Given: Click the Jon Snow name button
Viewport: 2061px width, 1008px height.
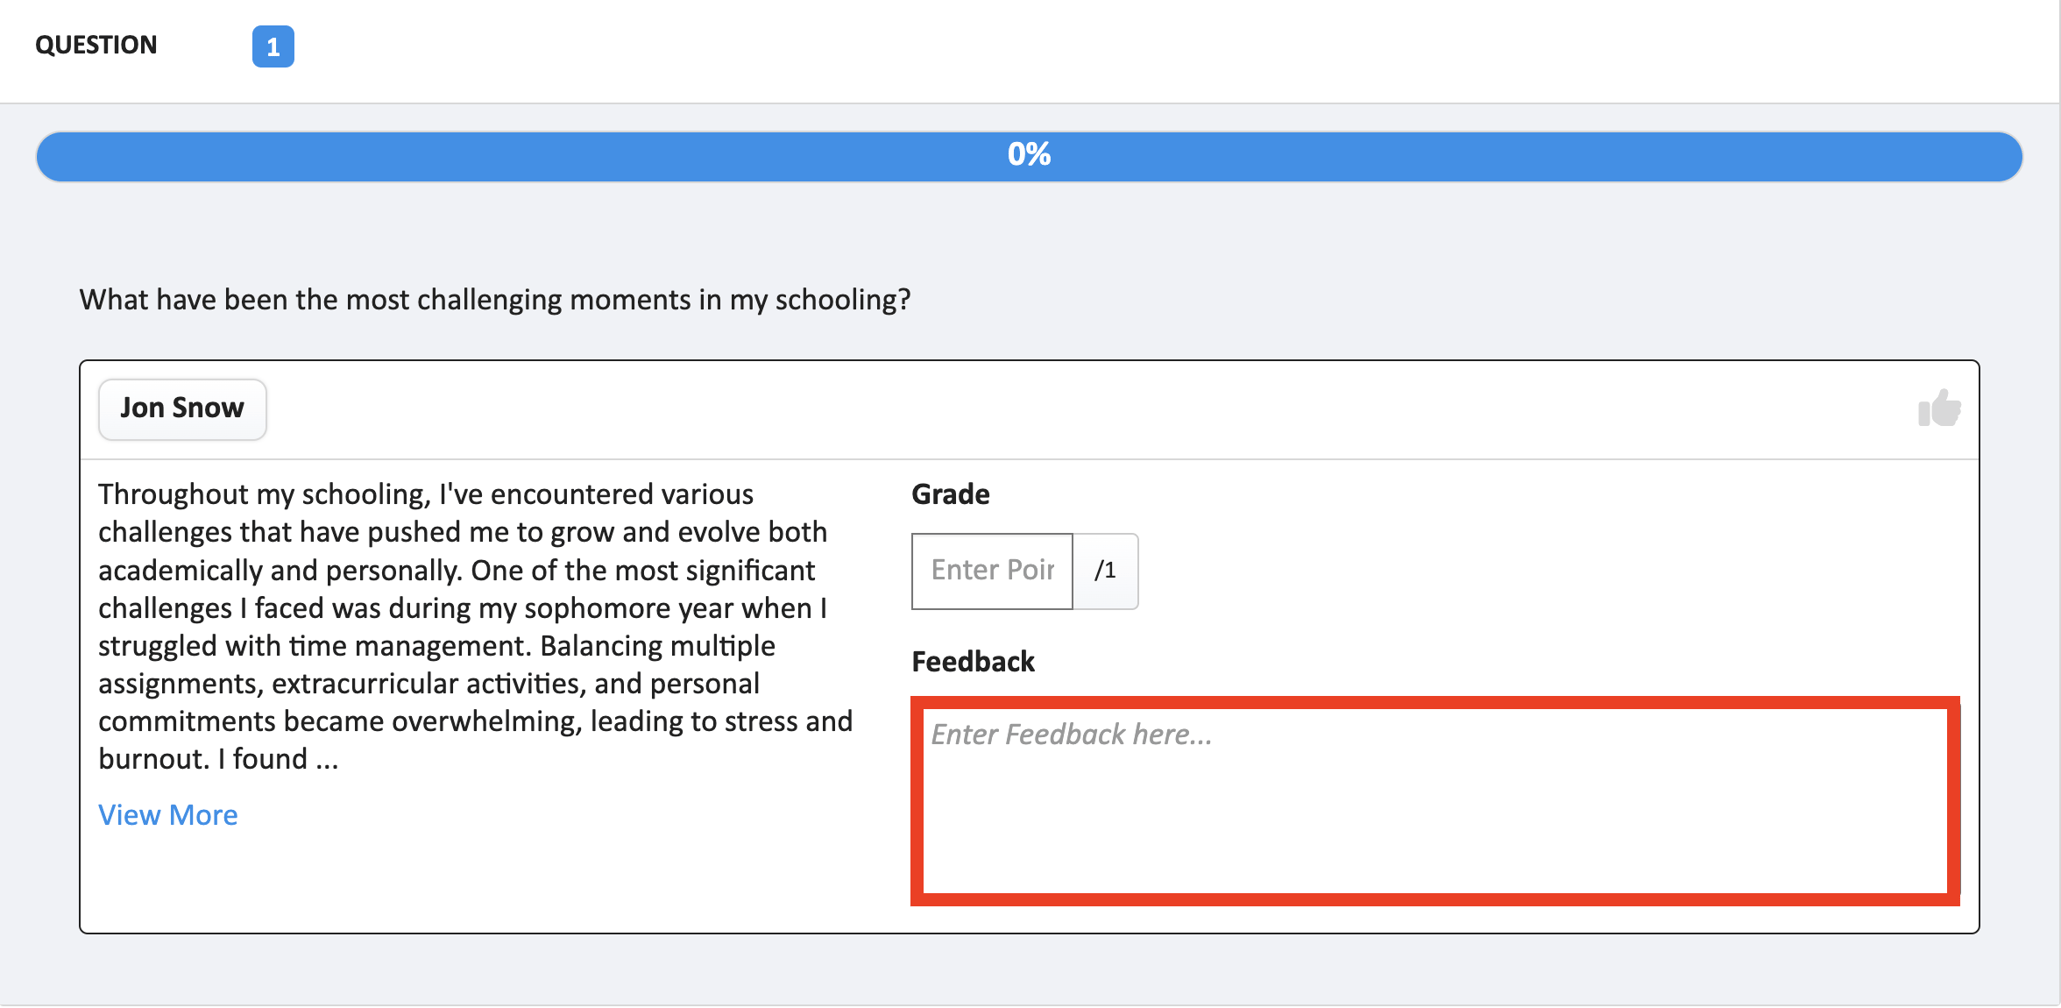Looking at the screenshot, I should 182,408.
